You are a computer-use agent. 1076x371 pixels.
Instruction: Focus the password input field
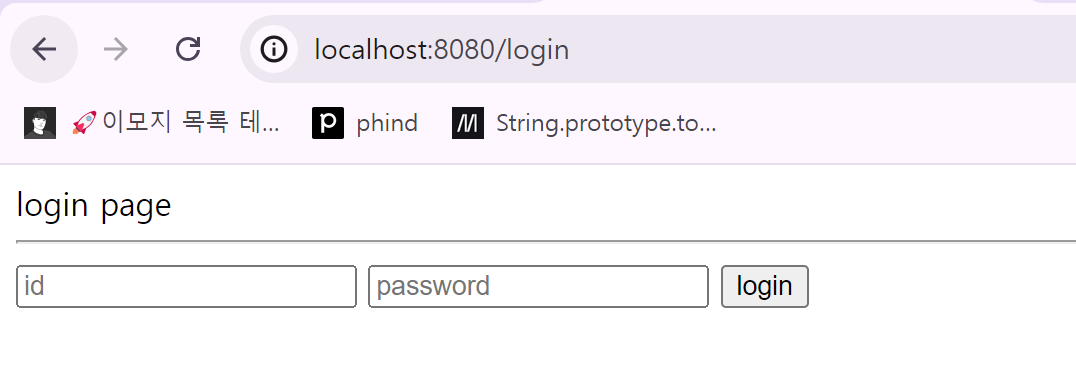pyautogui.click(x=539, y=286)
